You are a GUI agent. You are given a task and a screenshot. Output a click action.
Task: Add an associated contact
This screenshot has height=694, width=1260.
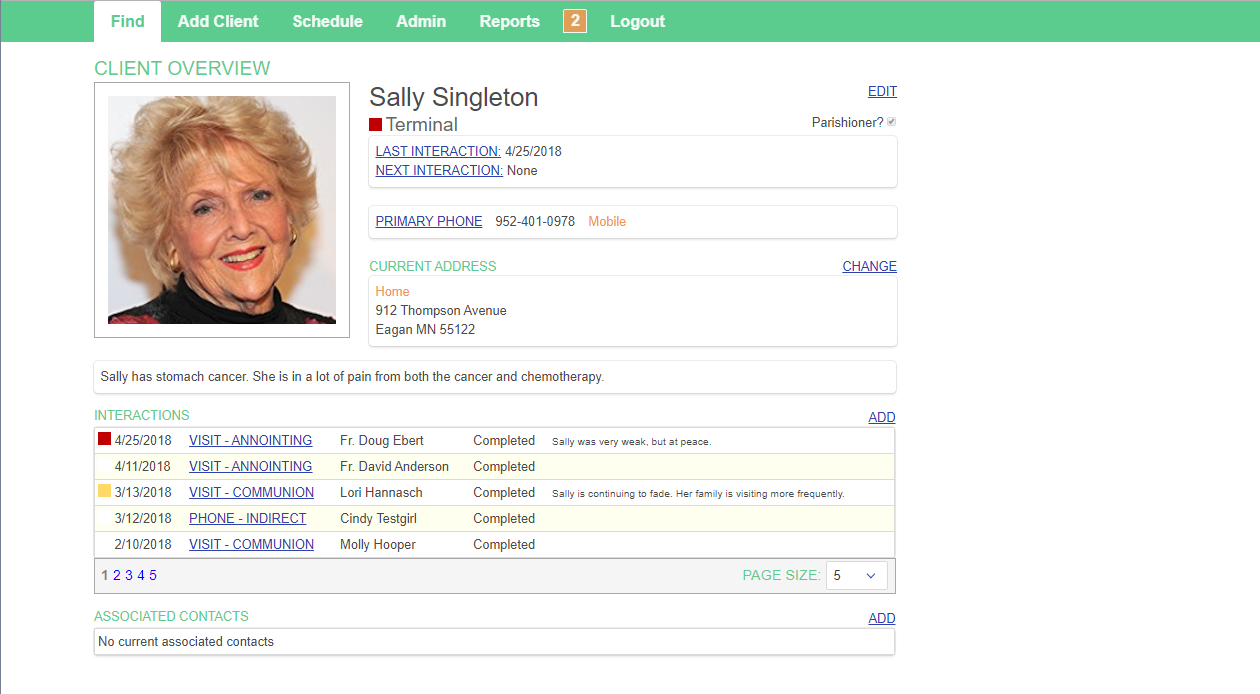(881, 619)
